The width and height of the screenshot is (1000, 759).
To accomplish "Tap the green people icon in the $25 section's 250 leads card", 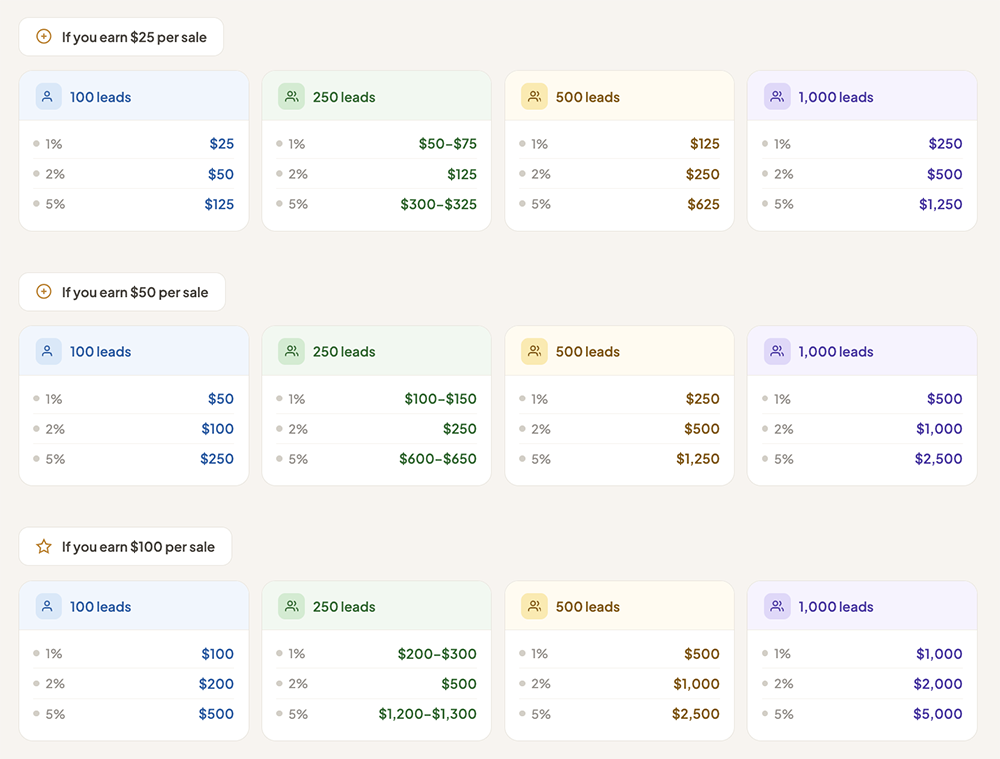I will [291, 97].
